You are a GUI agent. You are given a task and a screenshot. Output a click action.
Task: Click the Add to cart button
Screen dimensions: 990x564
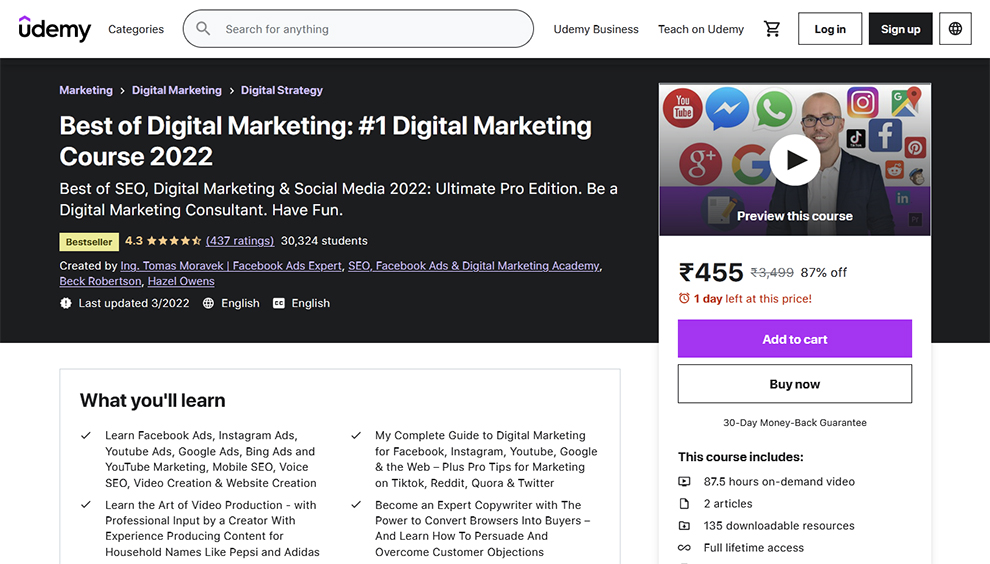point(795,339)
